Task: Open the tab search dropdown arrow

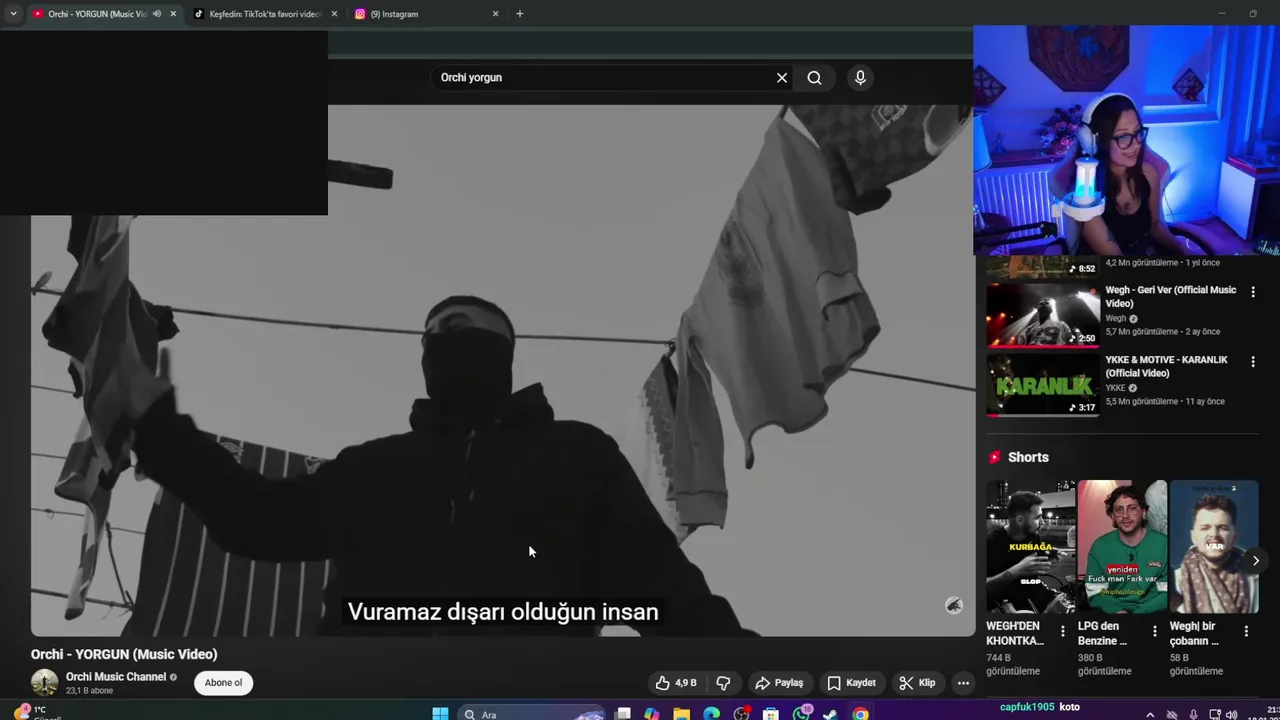Action: tap(13, 14)
